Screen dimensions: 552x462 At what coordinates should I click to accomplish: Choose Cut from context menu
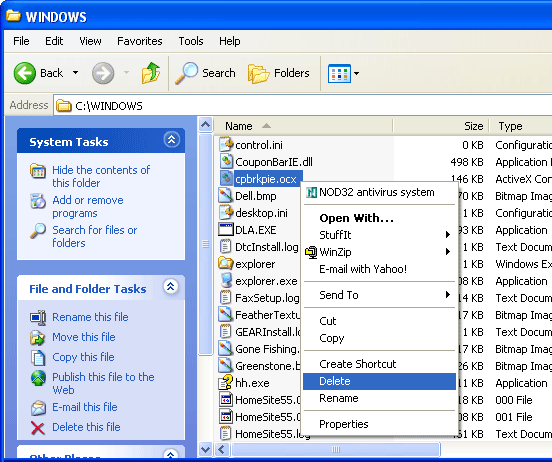tap(380, 321)
